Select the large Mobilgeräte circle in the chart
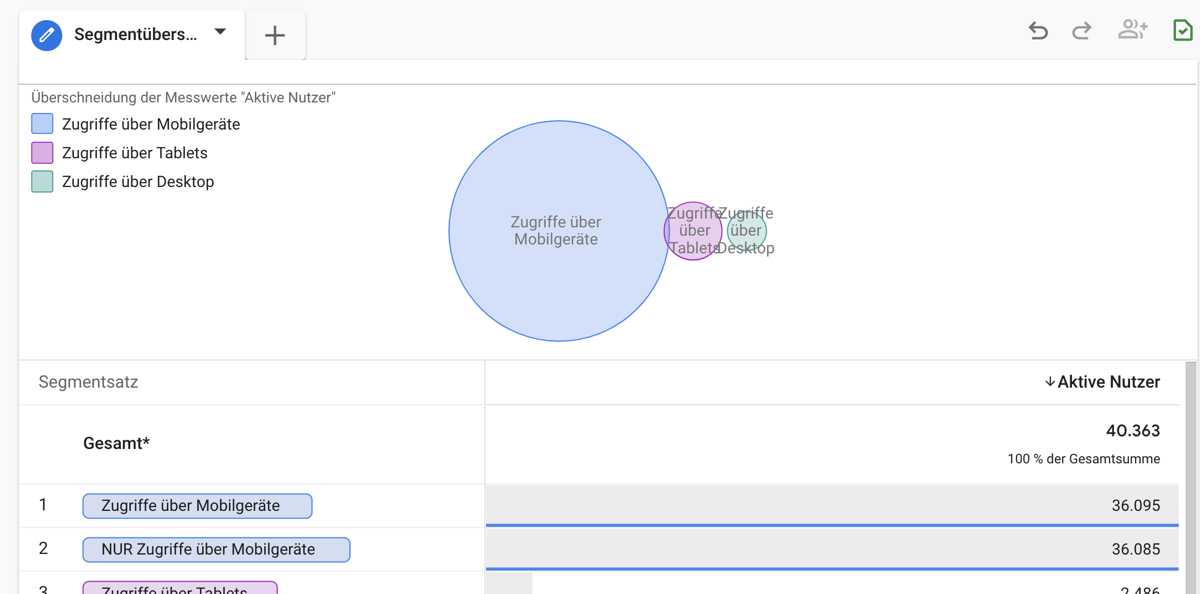 [x=557, y=231]
